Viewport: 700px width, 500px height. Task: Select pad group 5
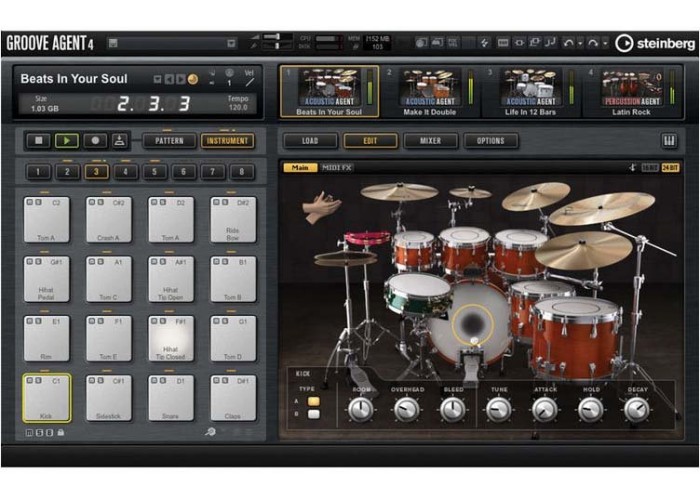pos(154,172)
